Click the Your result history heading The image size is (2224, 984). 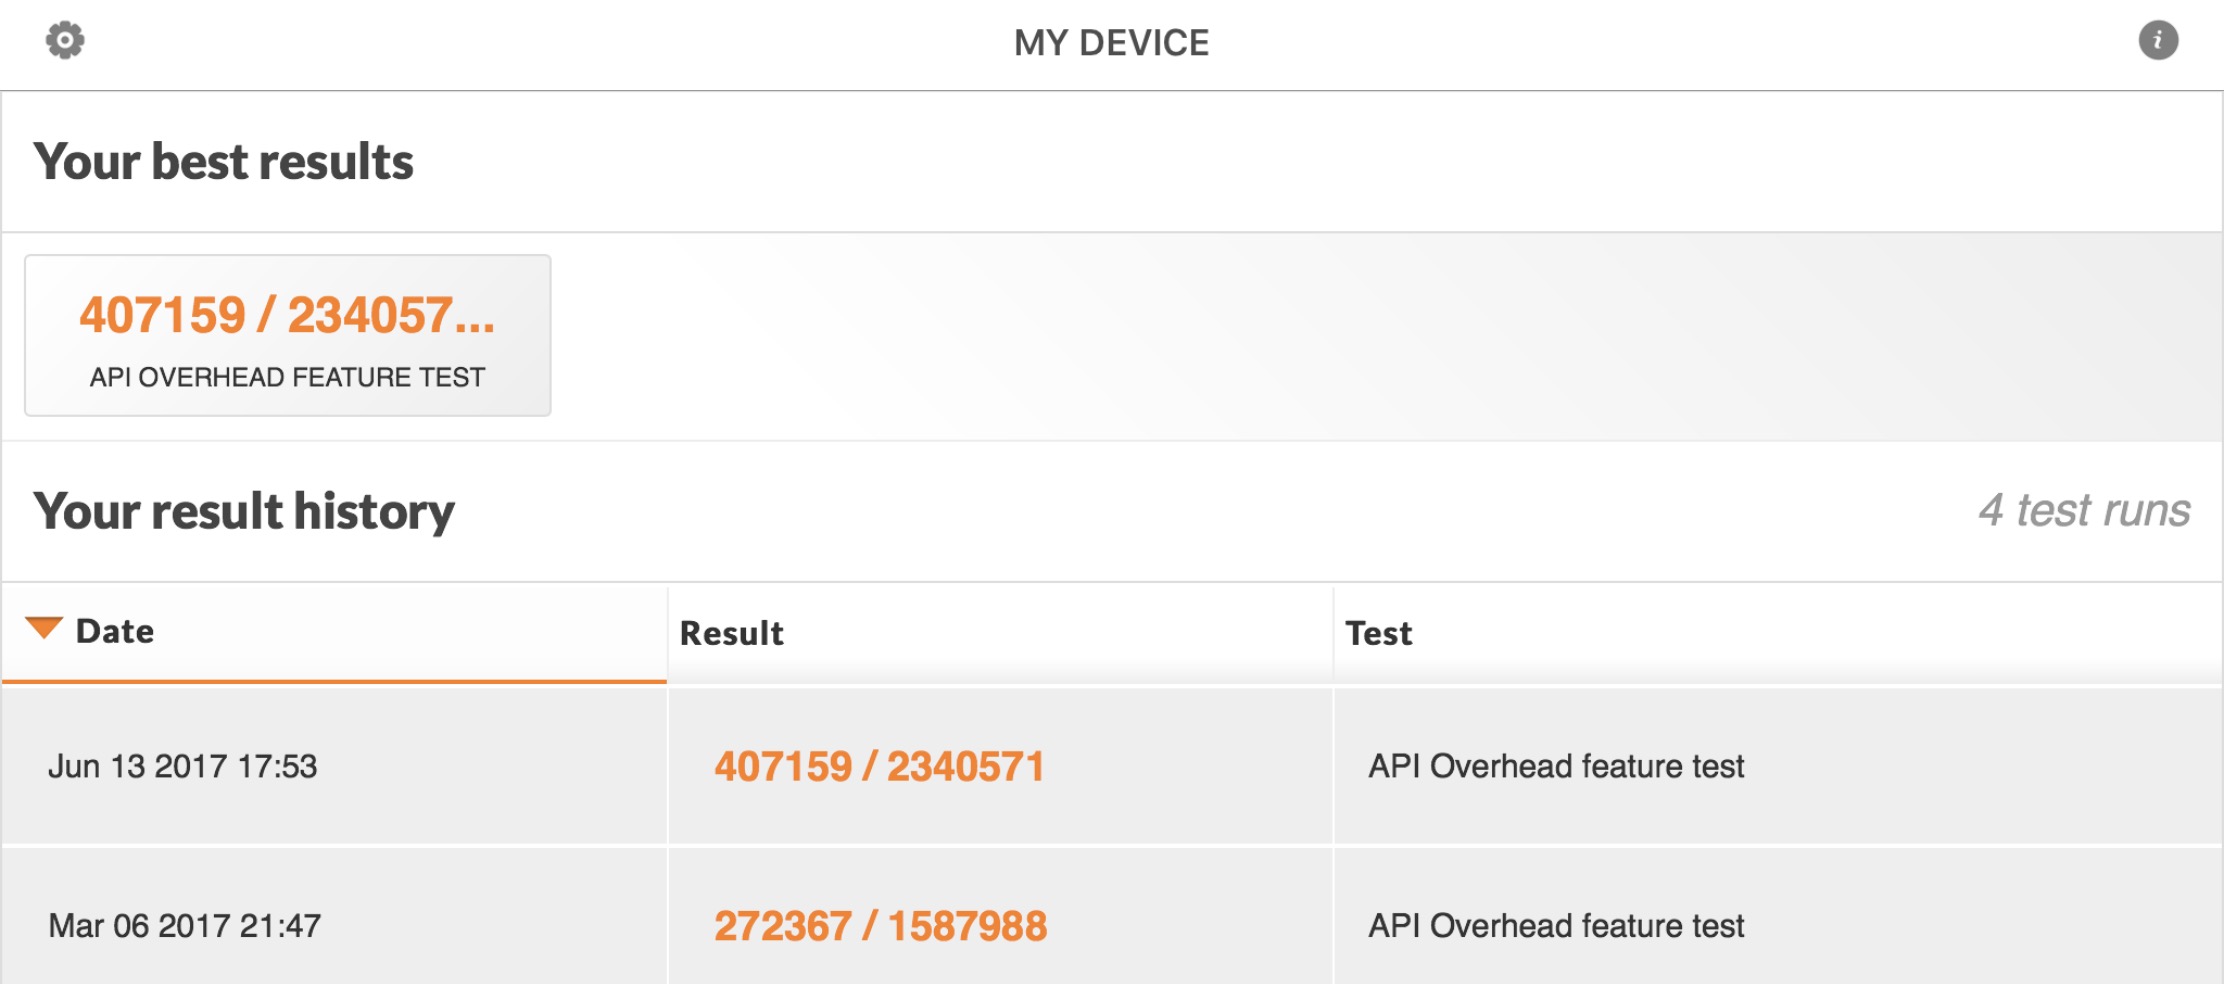[244, 511]
